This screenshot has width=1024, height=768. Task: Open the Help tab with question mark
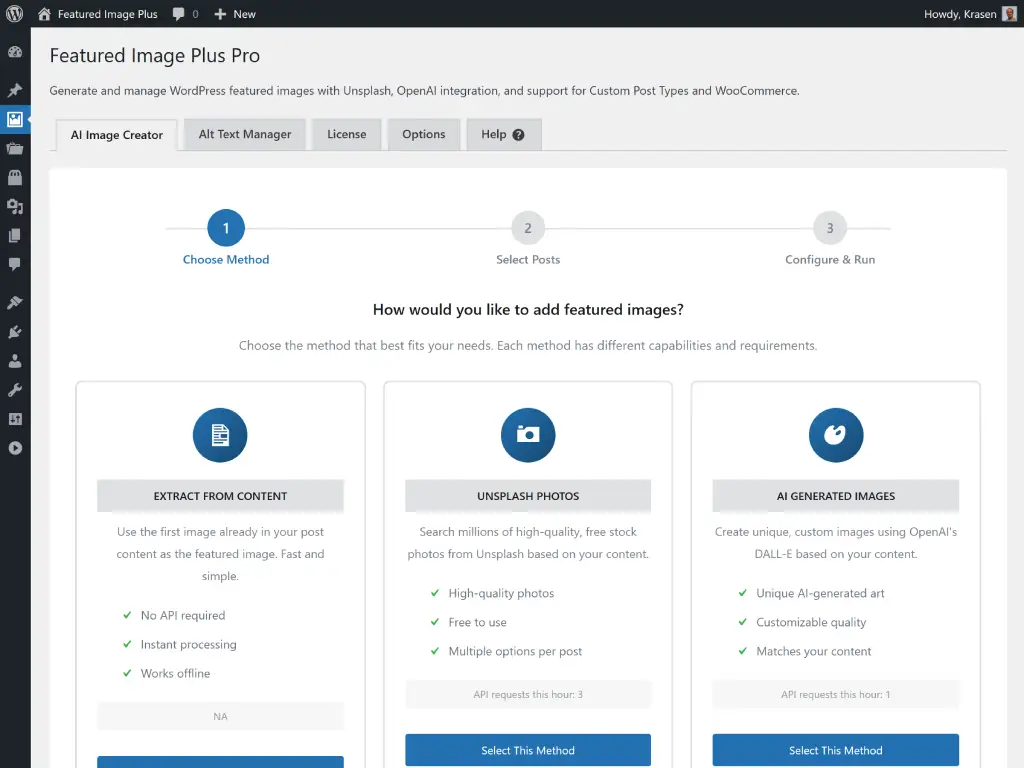pos(503,133)
